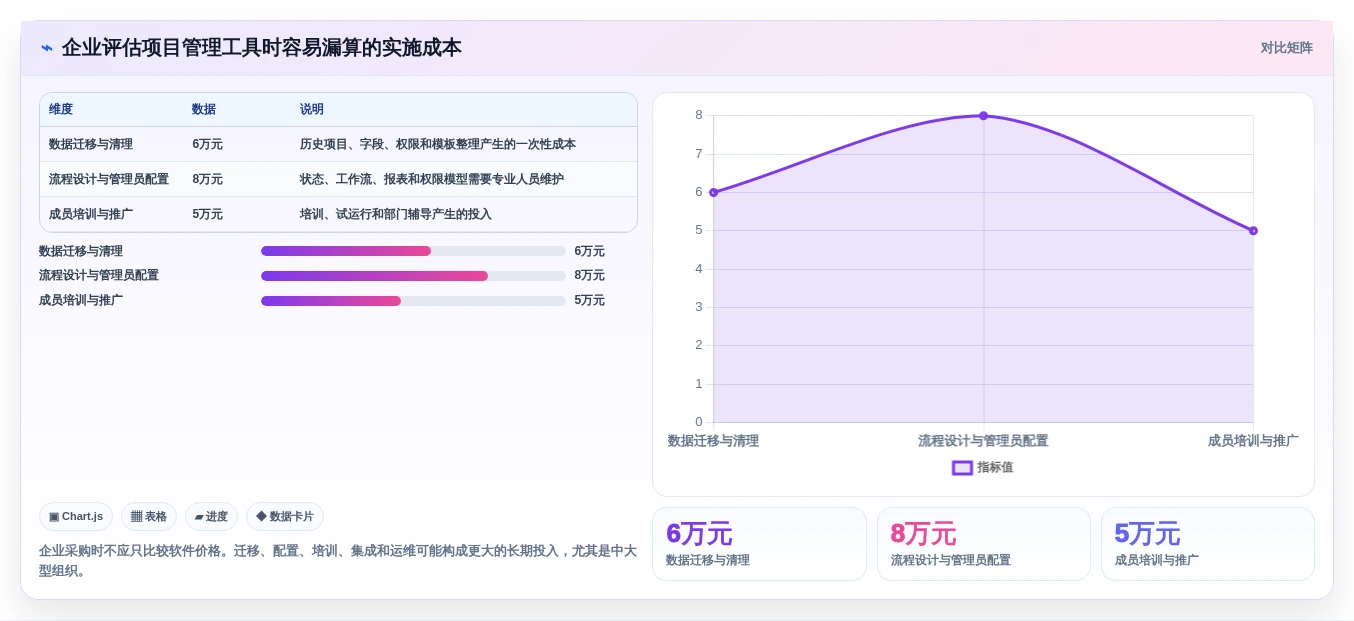Click the lightning icon beside the title
Image resolution: width=1354 pixels, height=621 pixels.
coord(47,48)
